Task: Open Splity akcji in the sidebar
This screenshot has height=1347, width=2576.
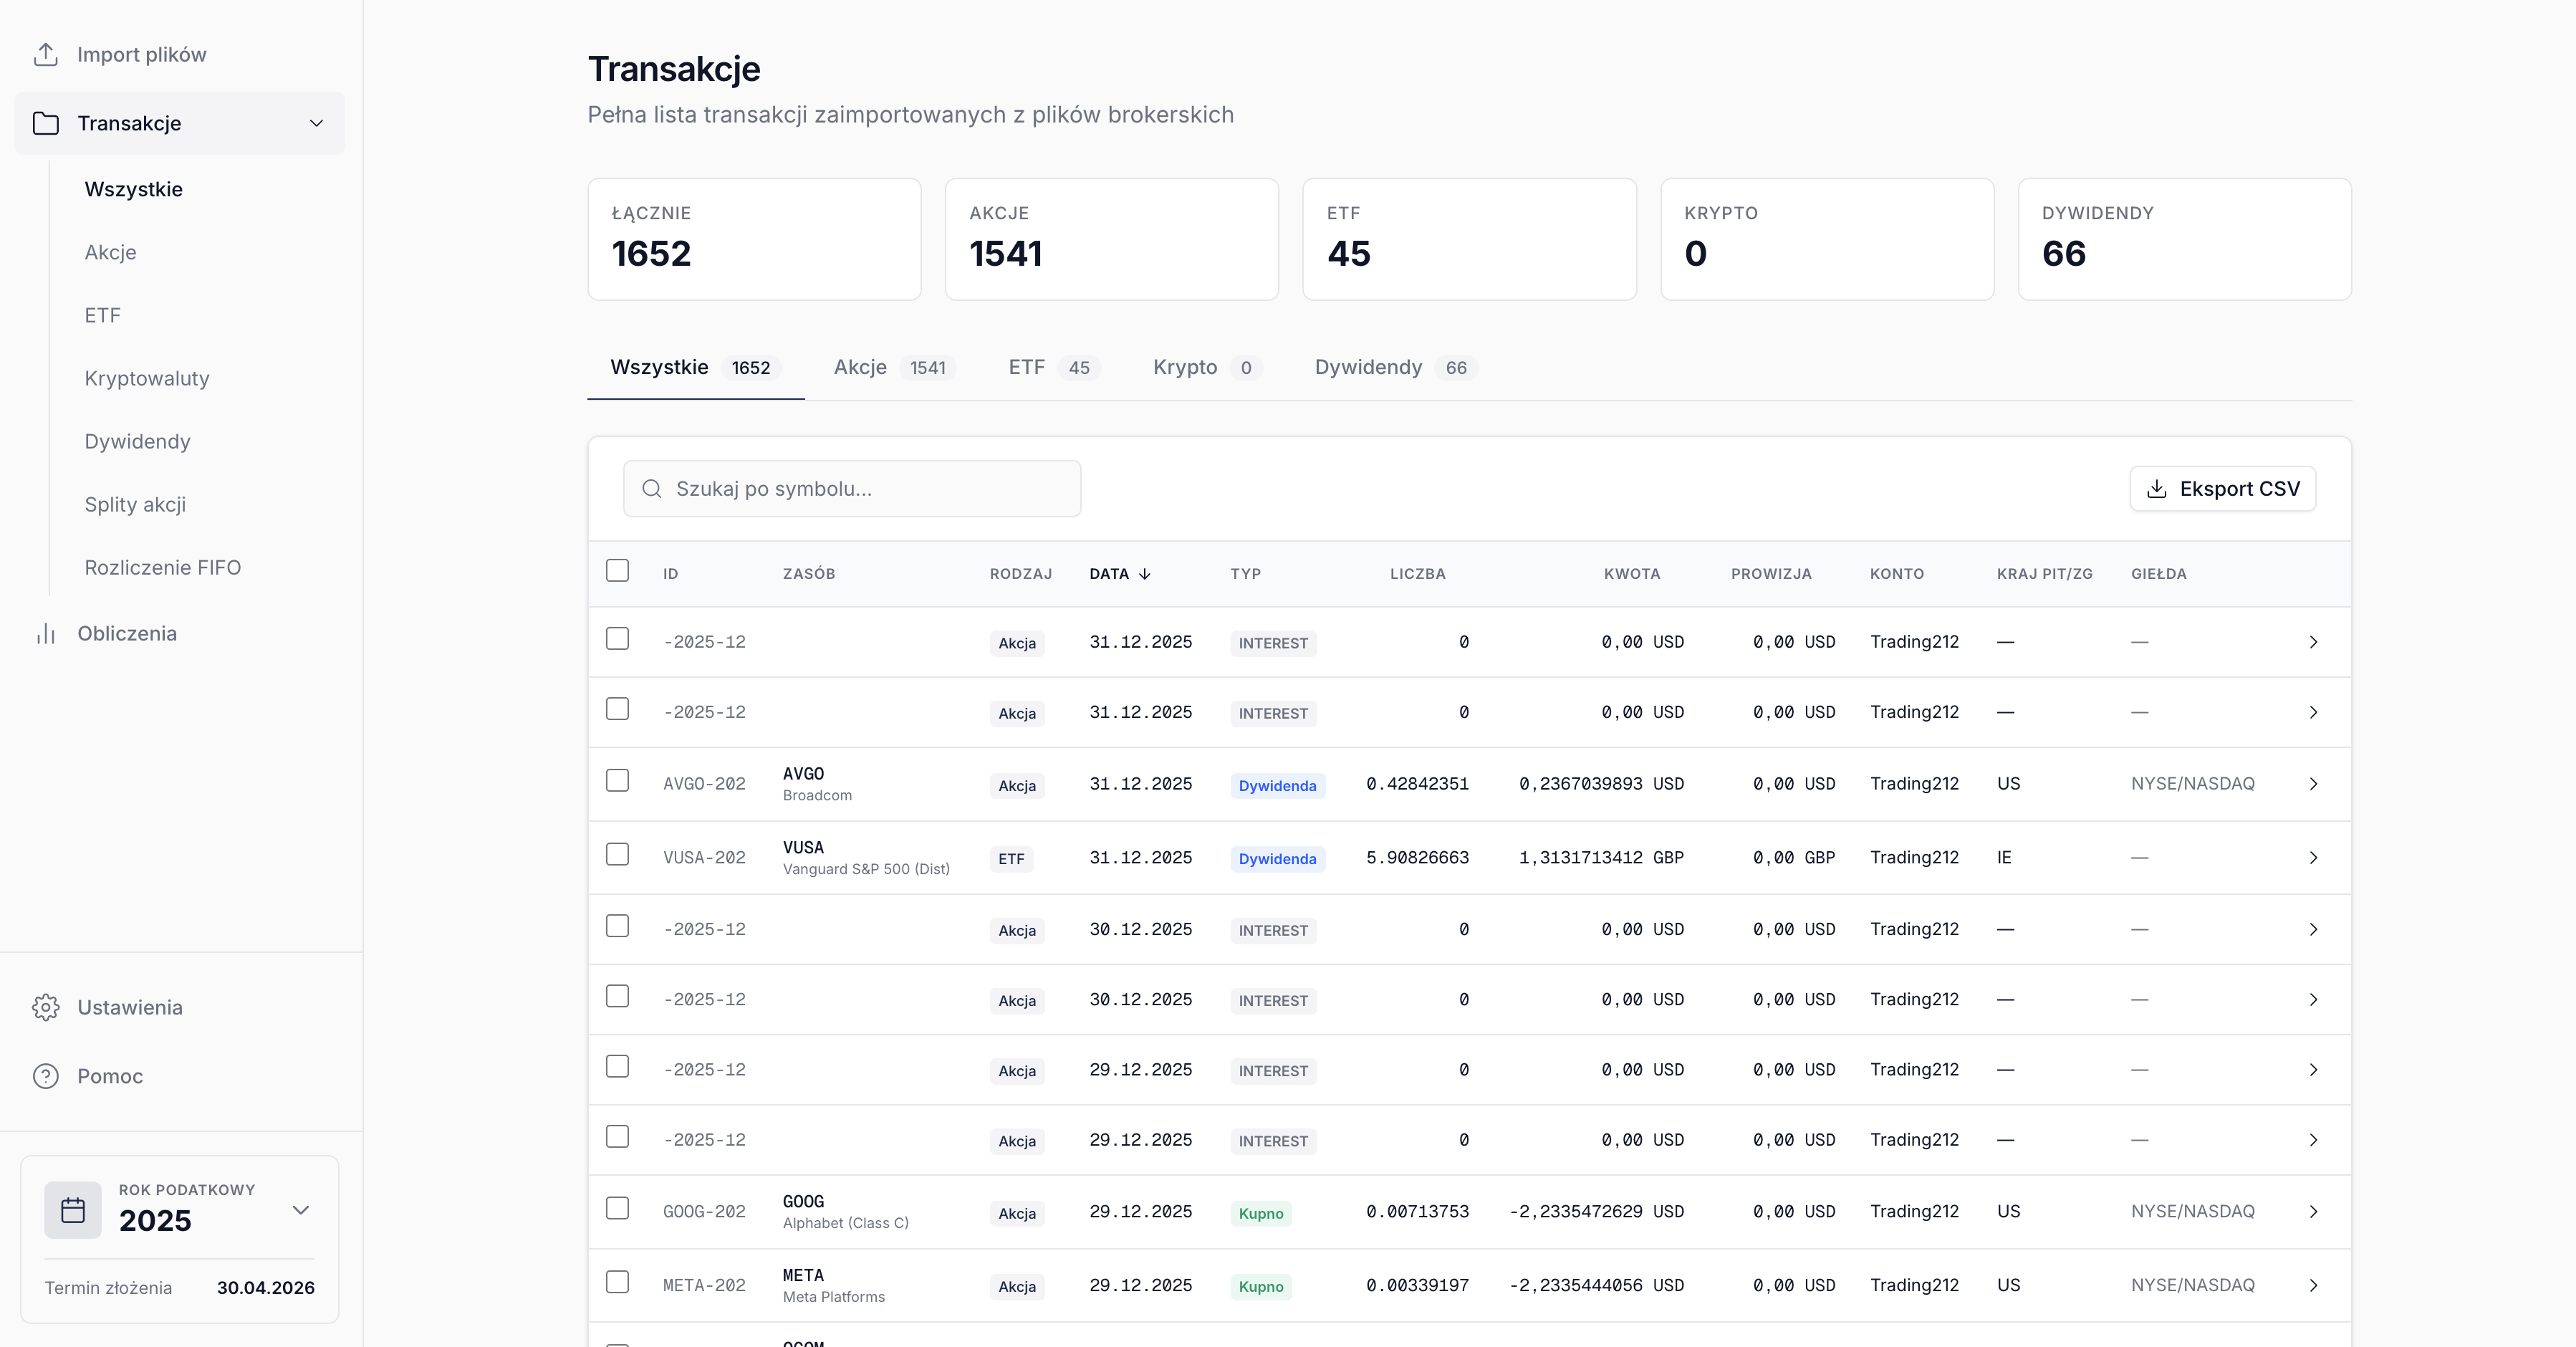Action: pyautogui.click(x=135, y=504)
